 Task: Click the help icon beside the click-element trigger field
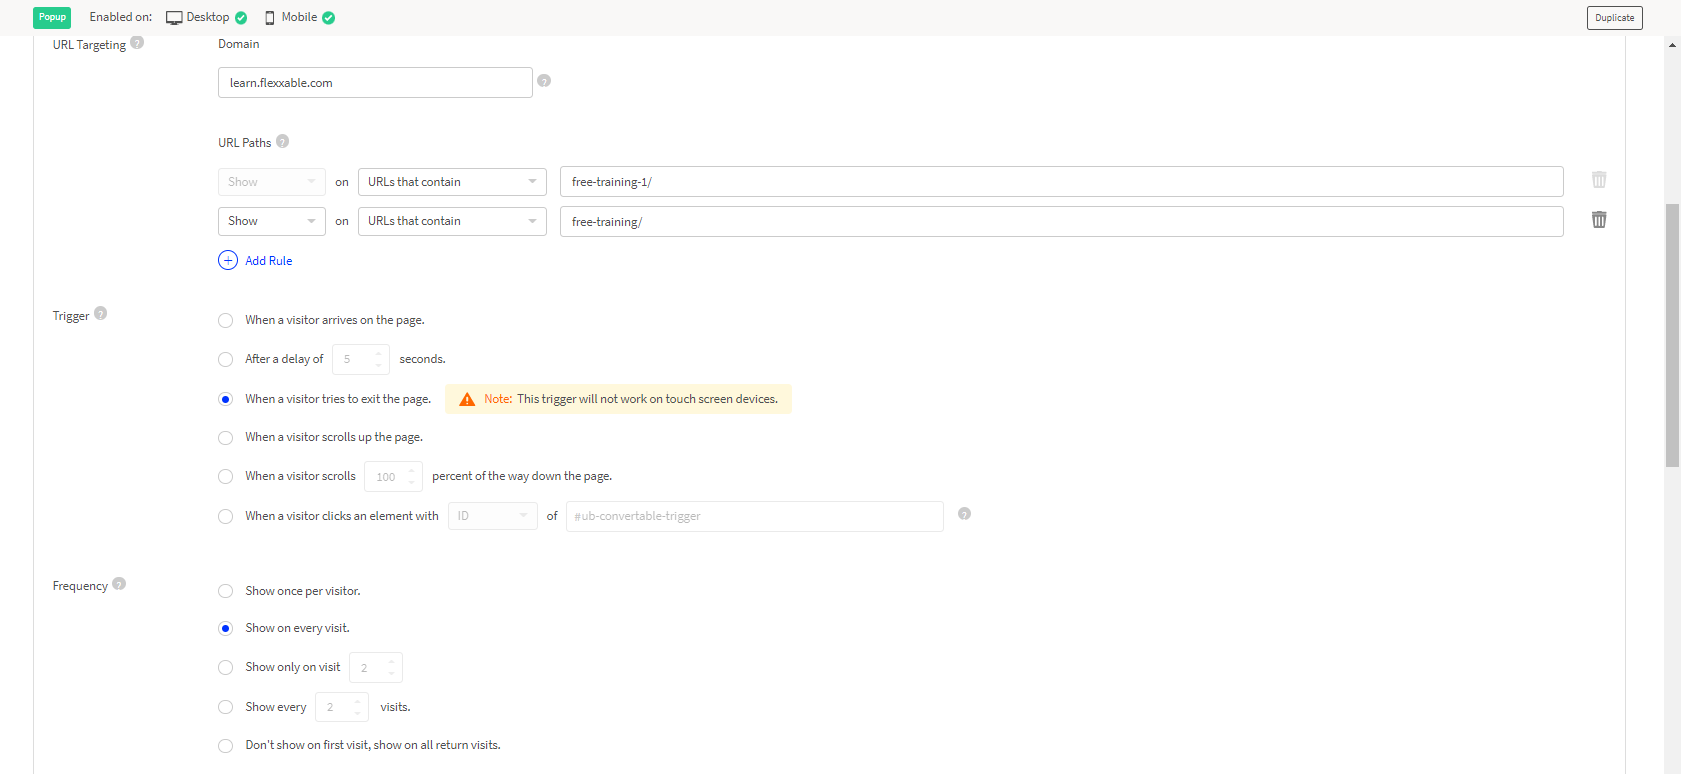pyautogui.click(x=964, y=514)
